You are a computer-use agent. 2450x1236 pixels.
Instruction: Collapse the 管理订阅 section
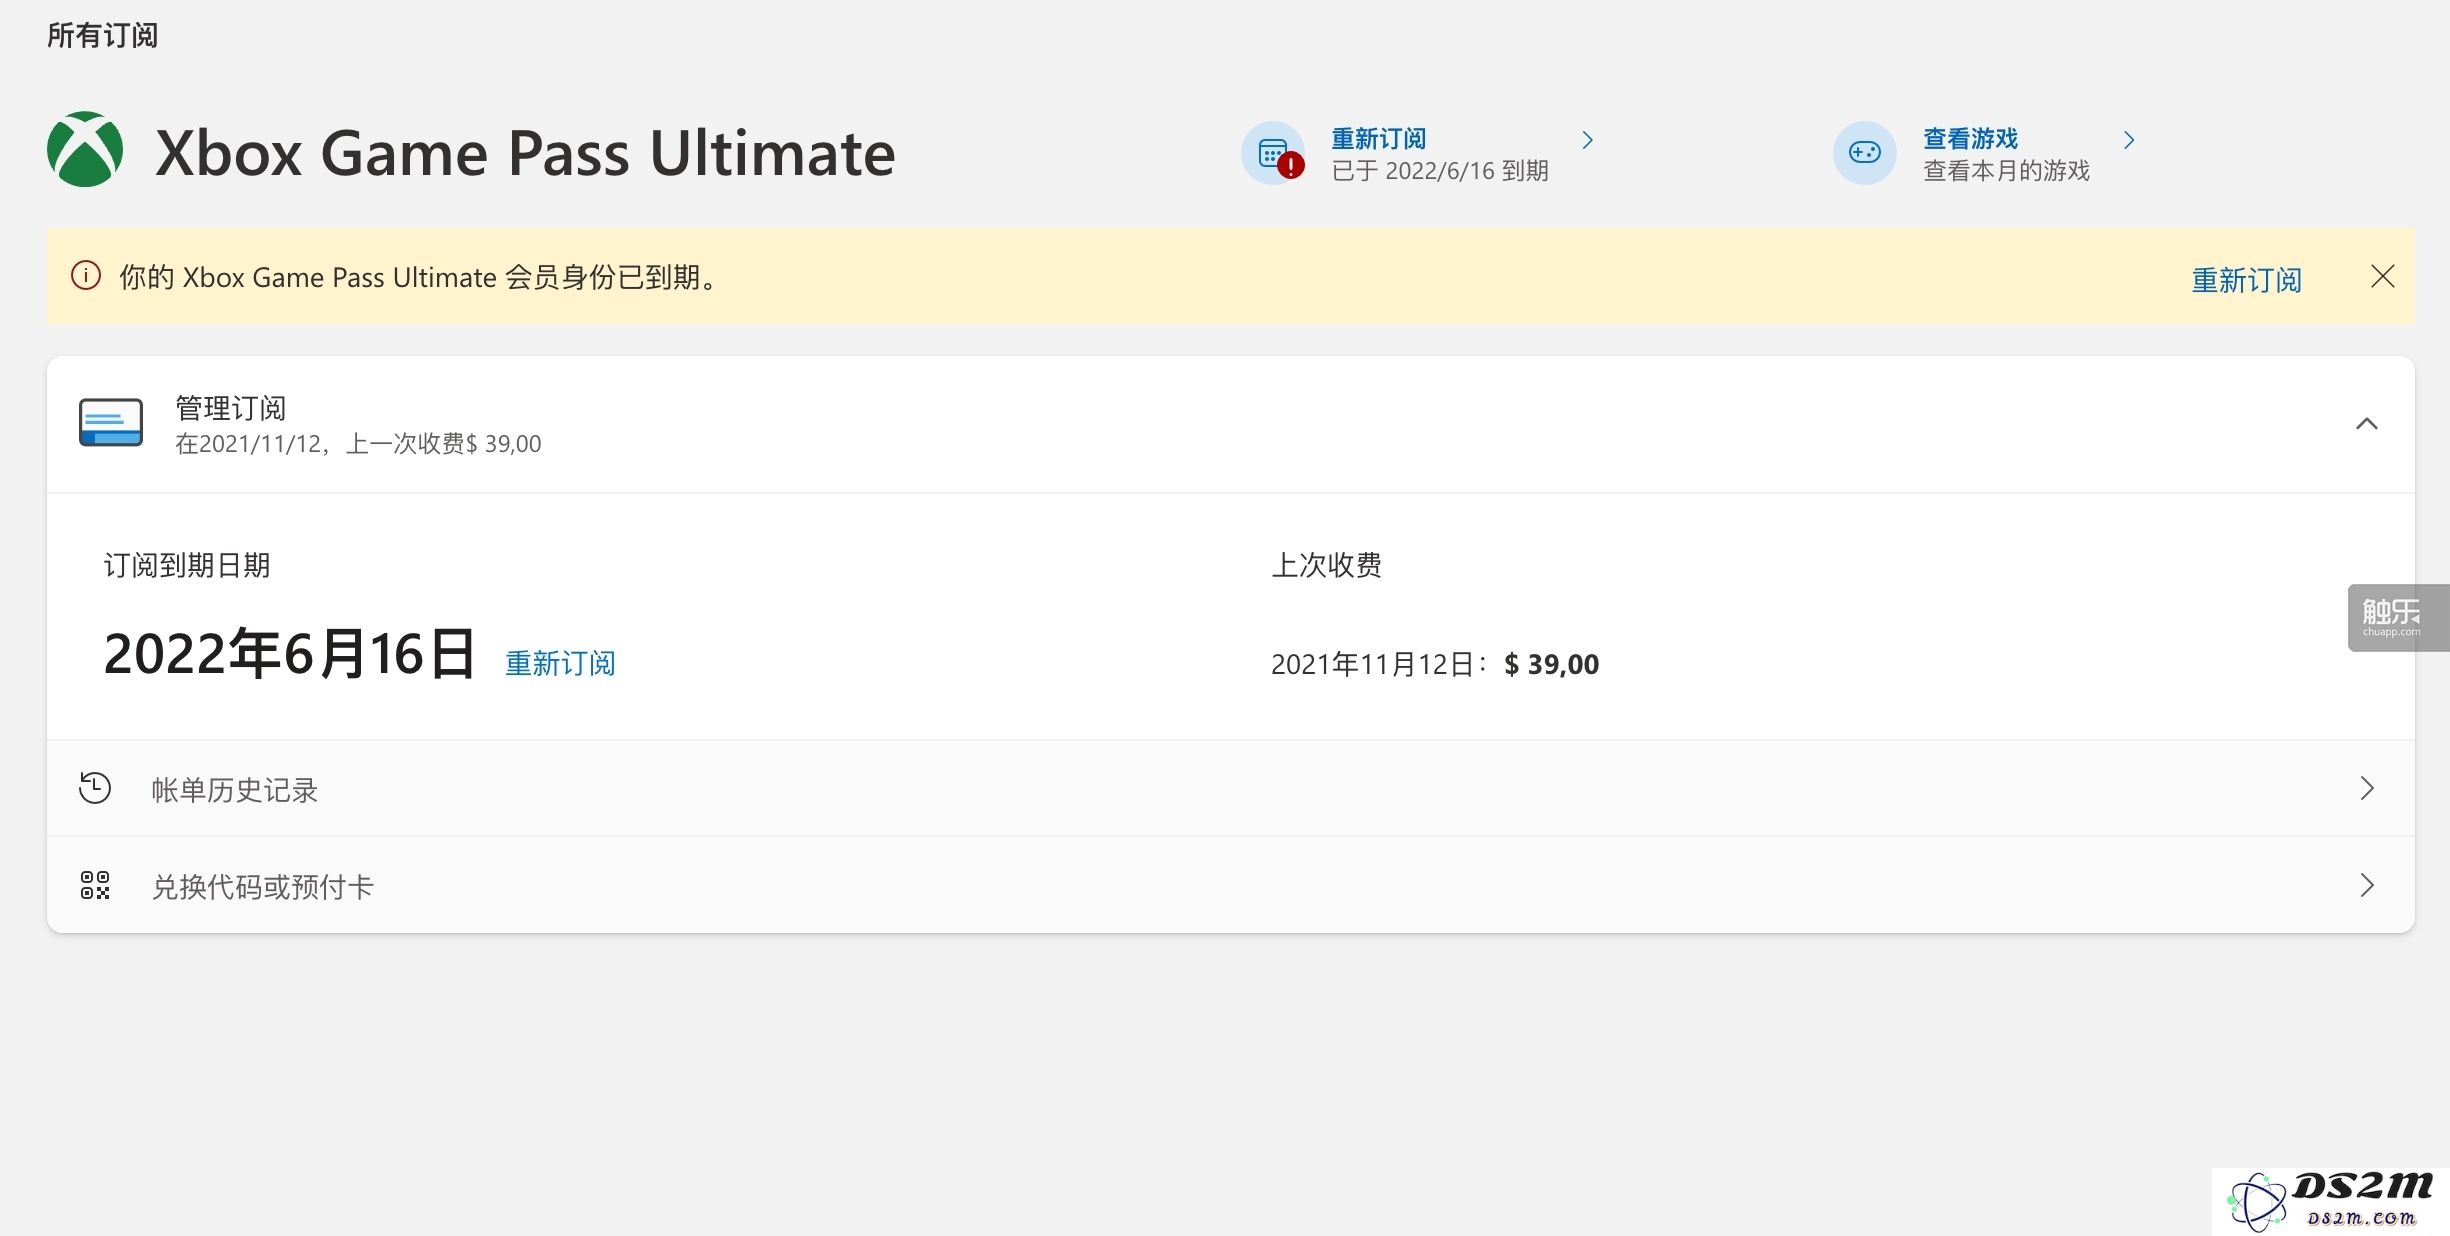2366,424
